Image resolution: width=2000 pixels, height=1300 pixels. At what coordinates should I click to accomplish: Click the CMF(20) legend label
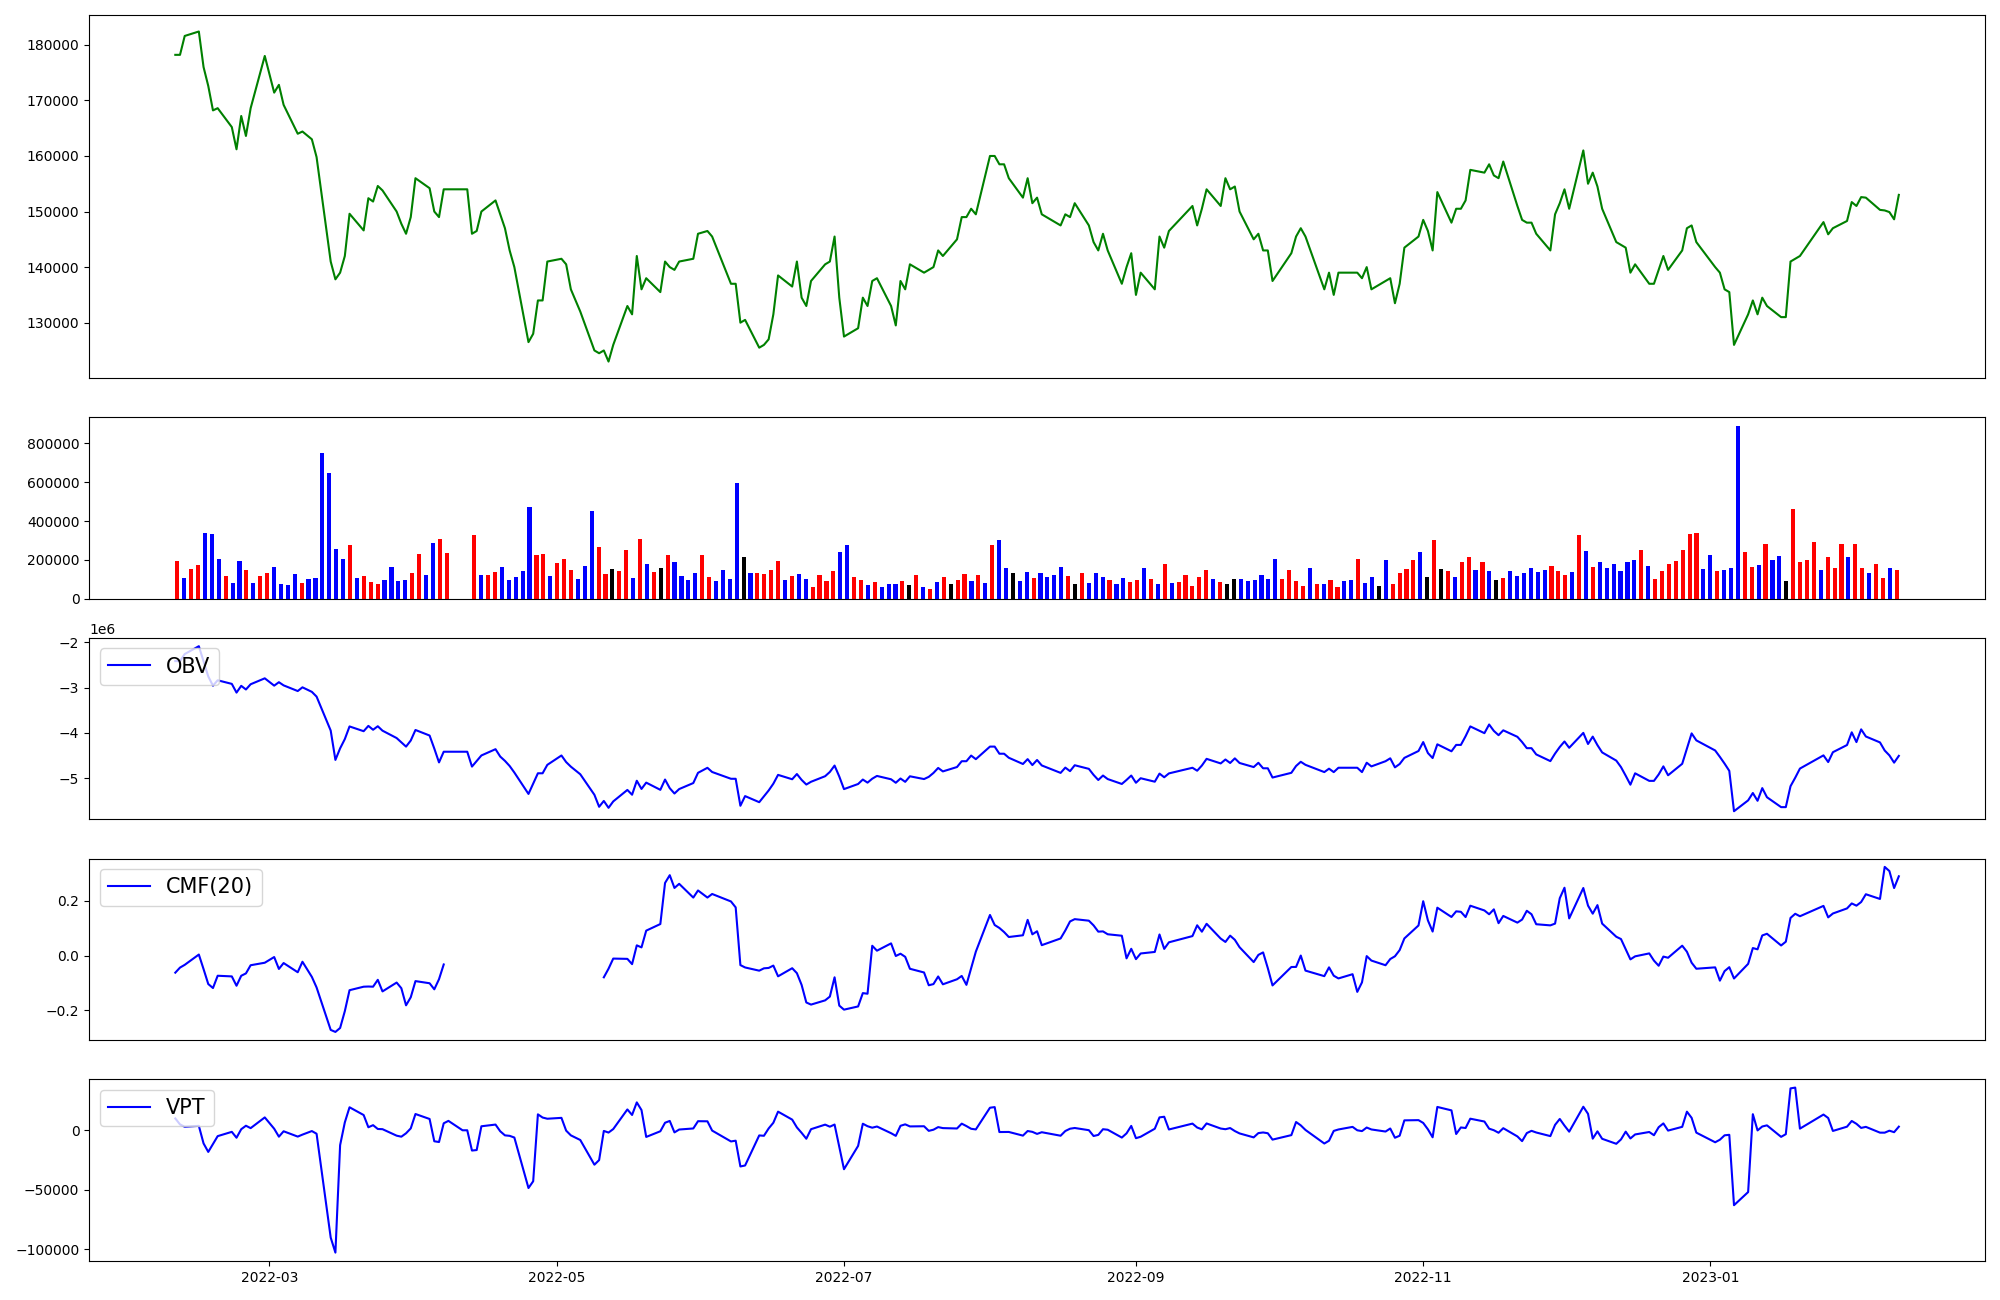208,886
